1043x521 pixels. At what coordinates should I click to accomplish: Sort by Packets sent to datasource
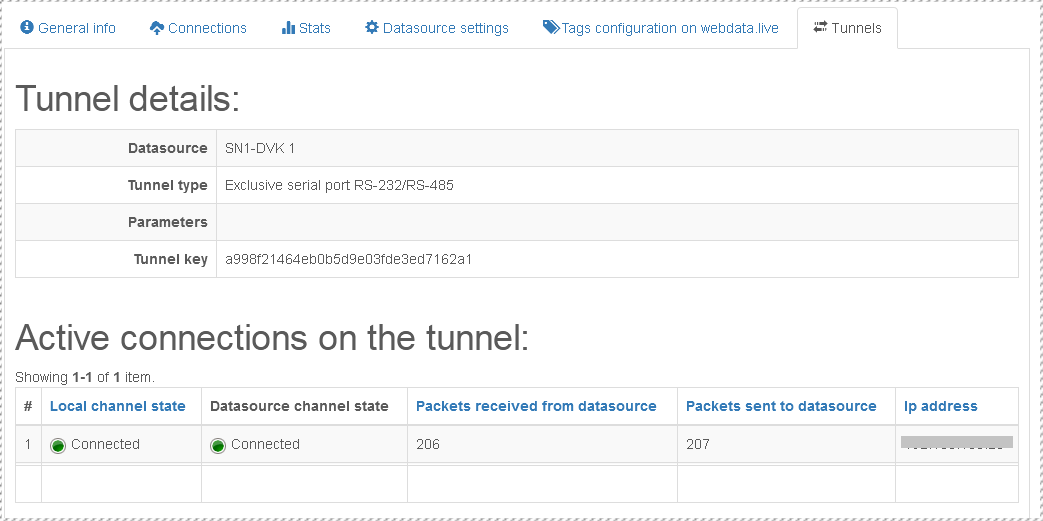(781, 406)
